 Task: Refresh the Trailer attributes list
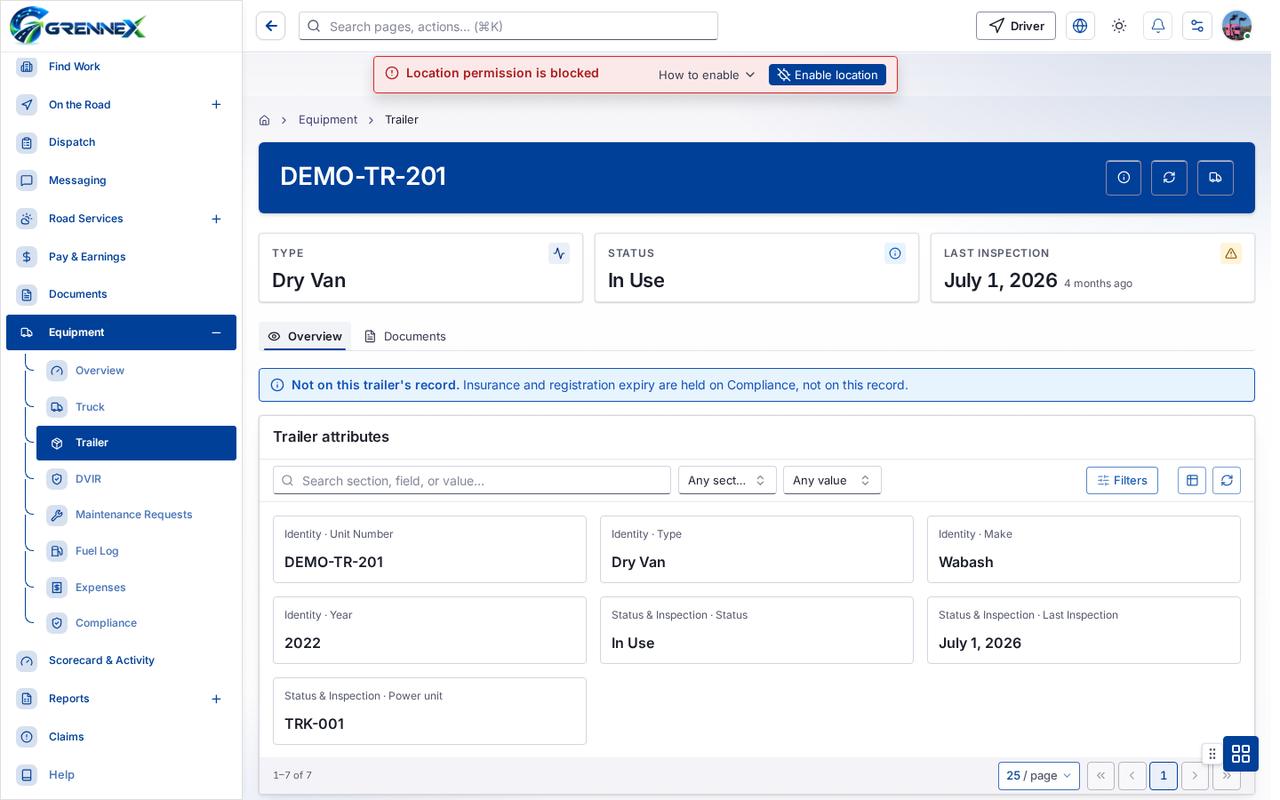pyautogui.click(x=1227, y=480)
